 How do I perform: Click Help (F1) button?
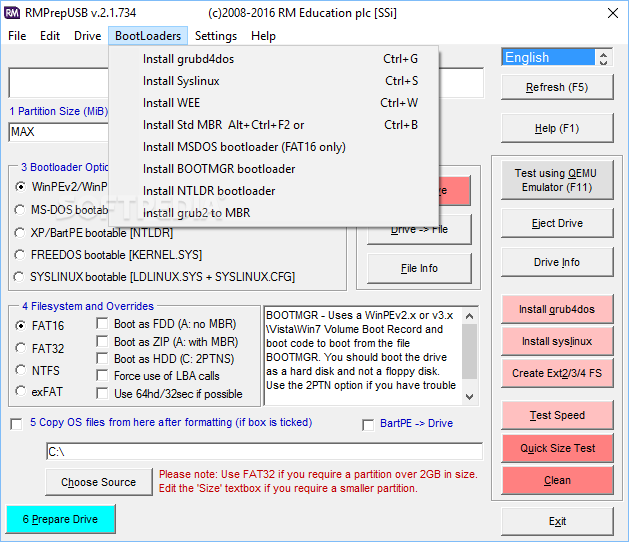pyautogui.click(x=557, y=128)
